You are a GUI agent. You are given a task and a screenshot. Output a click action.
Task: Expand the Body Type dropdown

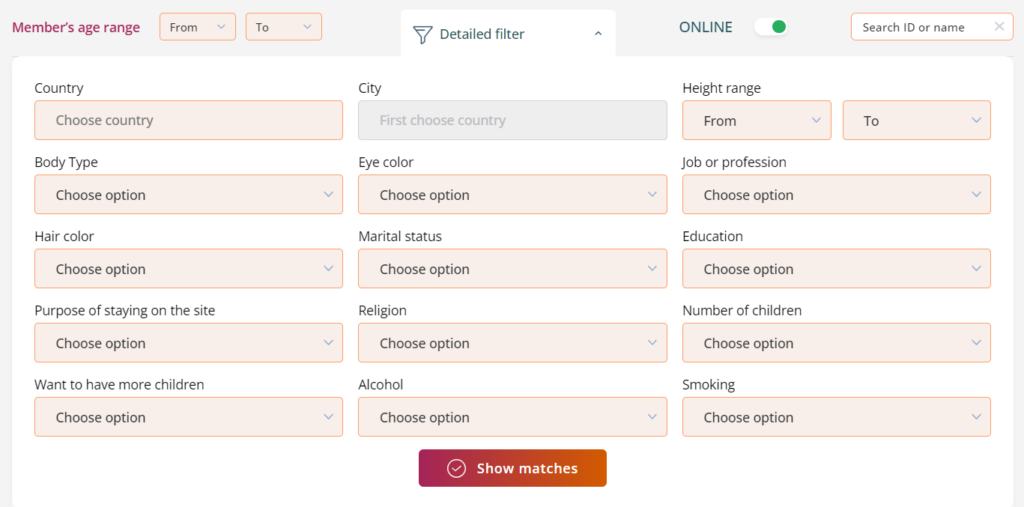pyautogui.click(x=188, y=195)
